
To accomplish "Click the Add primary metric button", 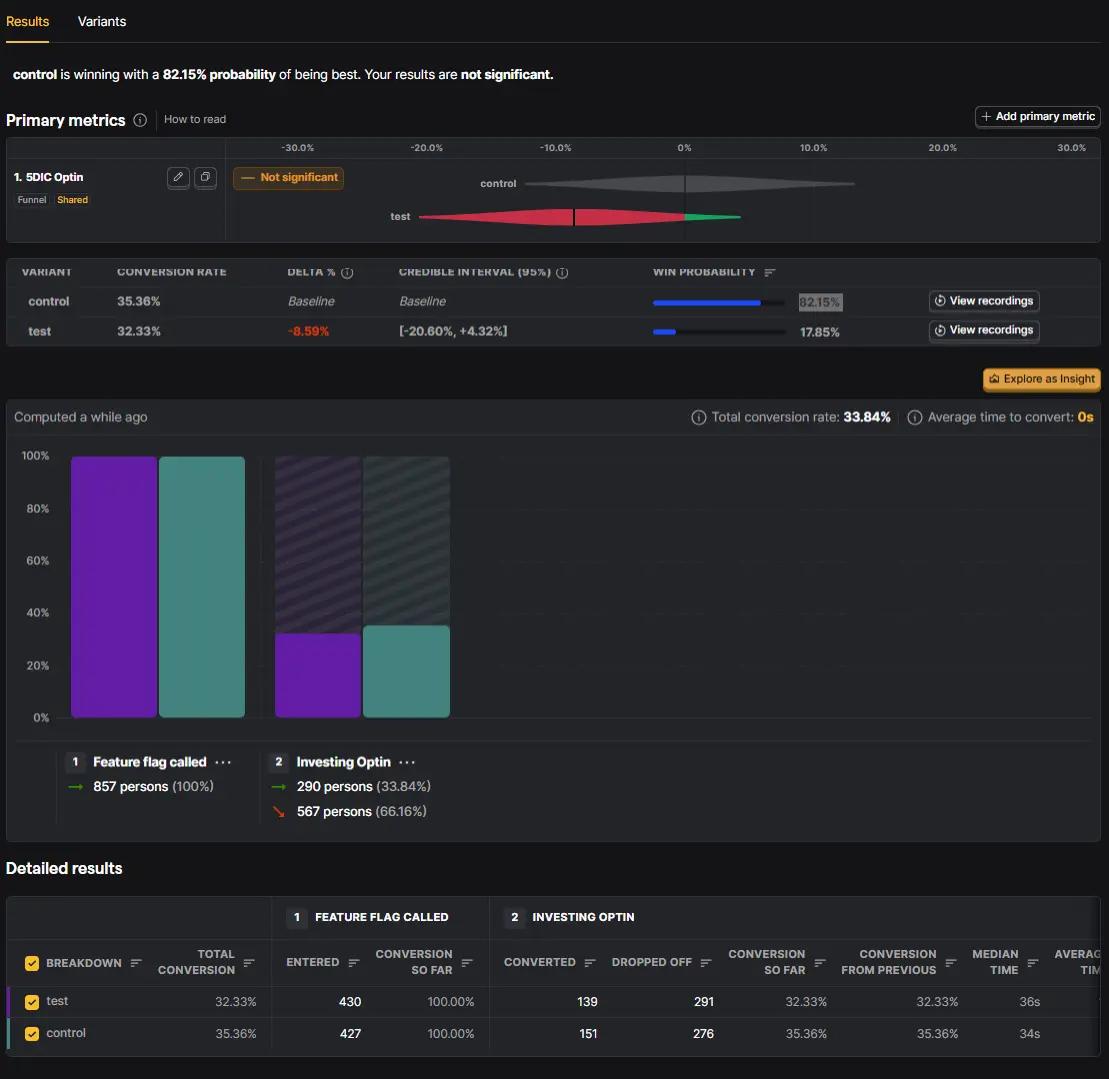I will click(1038, 117).
